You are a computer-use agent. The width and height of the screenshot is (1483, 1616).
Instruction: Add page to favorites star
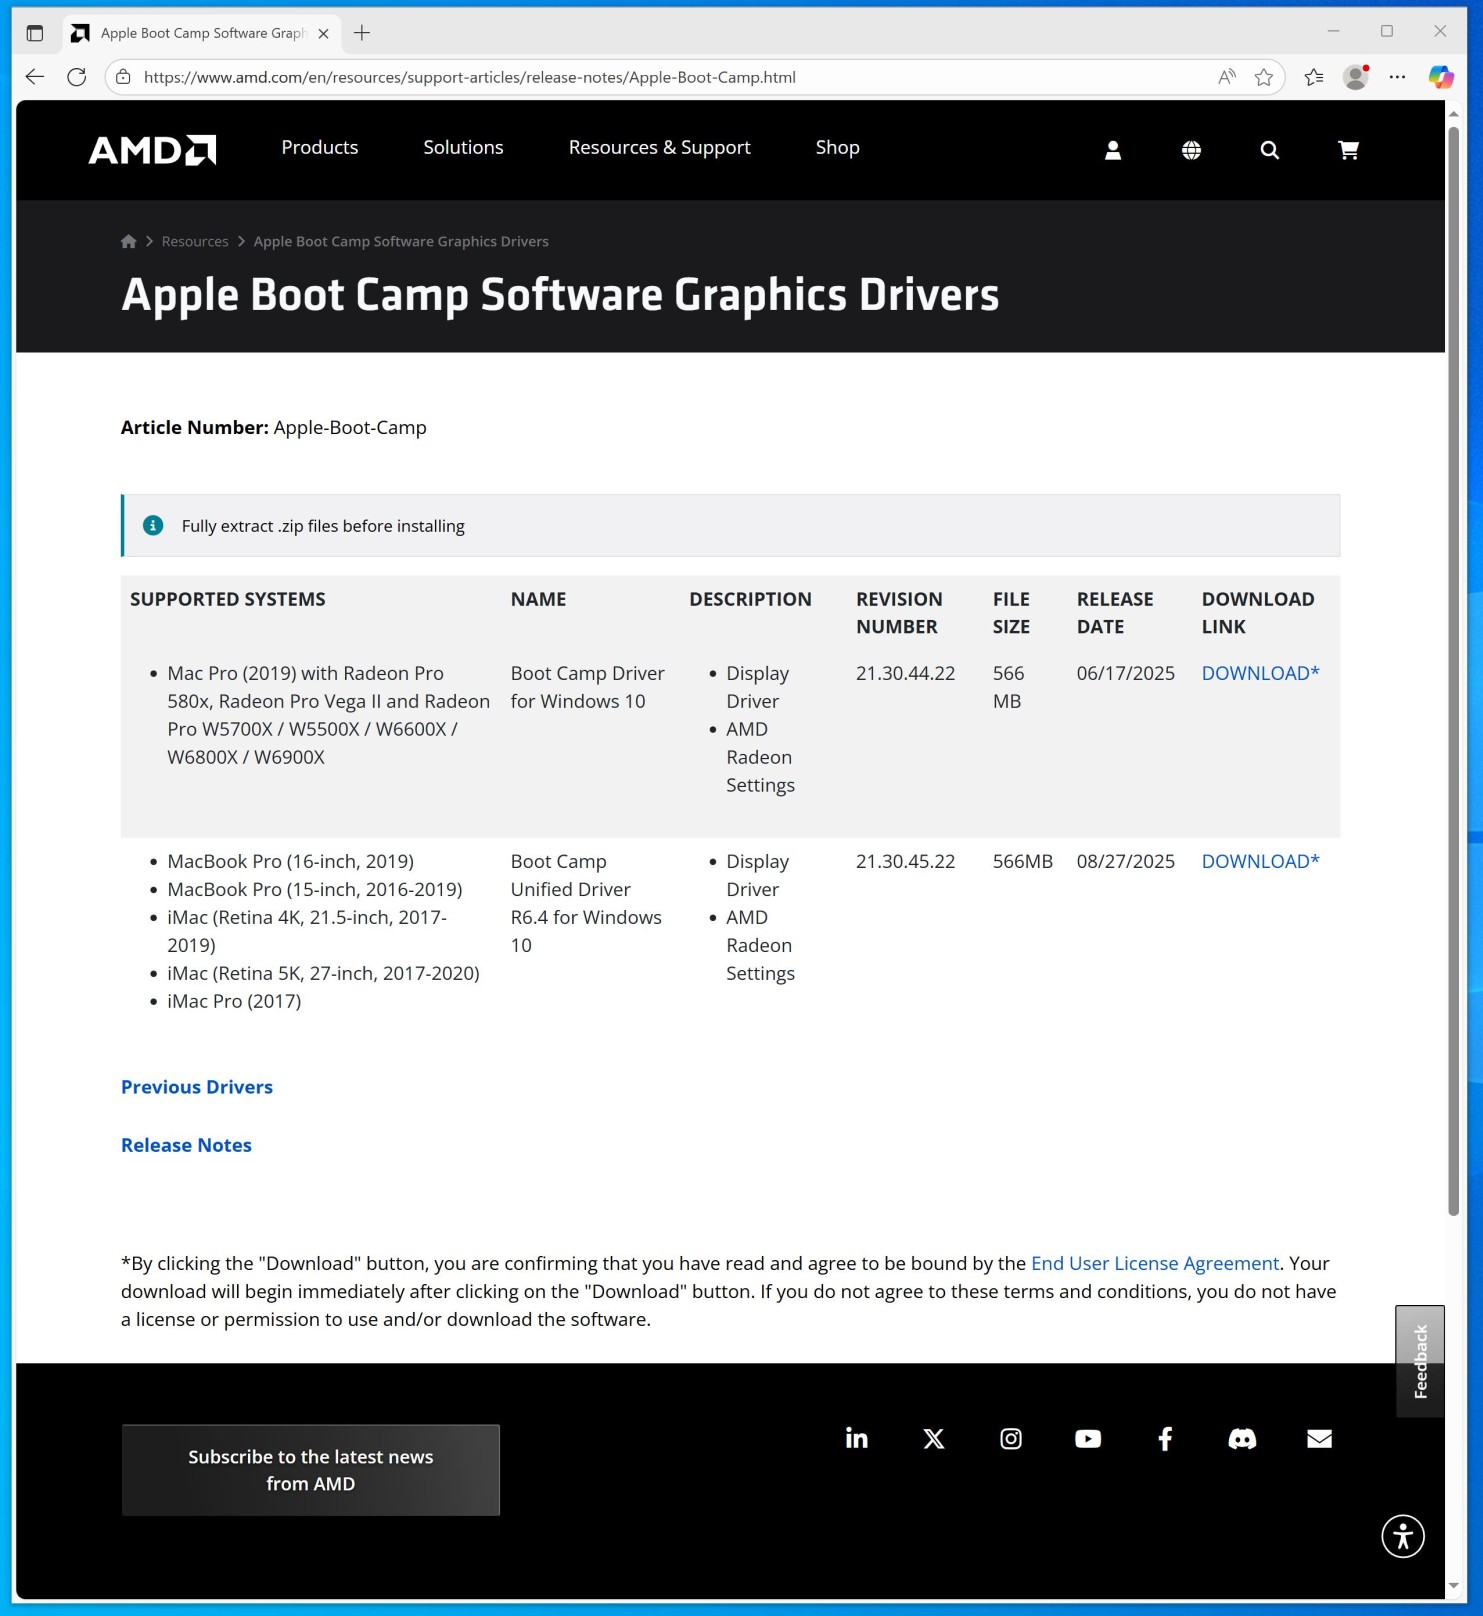(1264, 77)
